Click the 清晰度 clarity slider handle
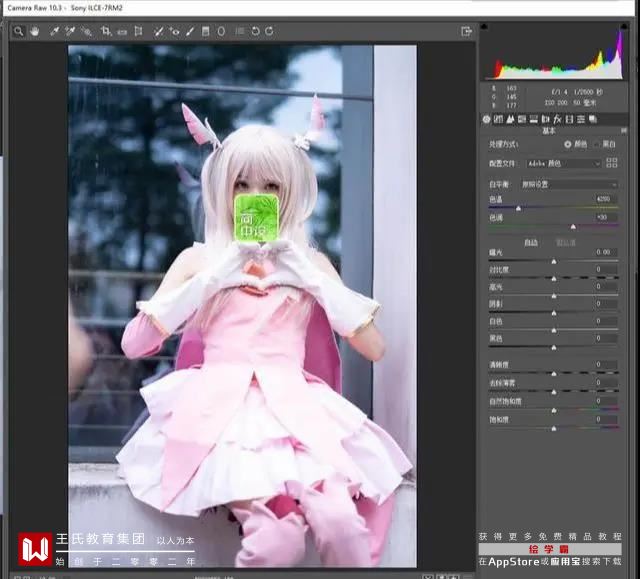Image resolution: width=640 pixels, height=579 pixels. [554, 374]
